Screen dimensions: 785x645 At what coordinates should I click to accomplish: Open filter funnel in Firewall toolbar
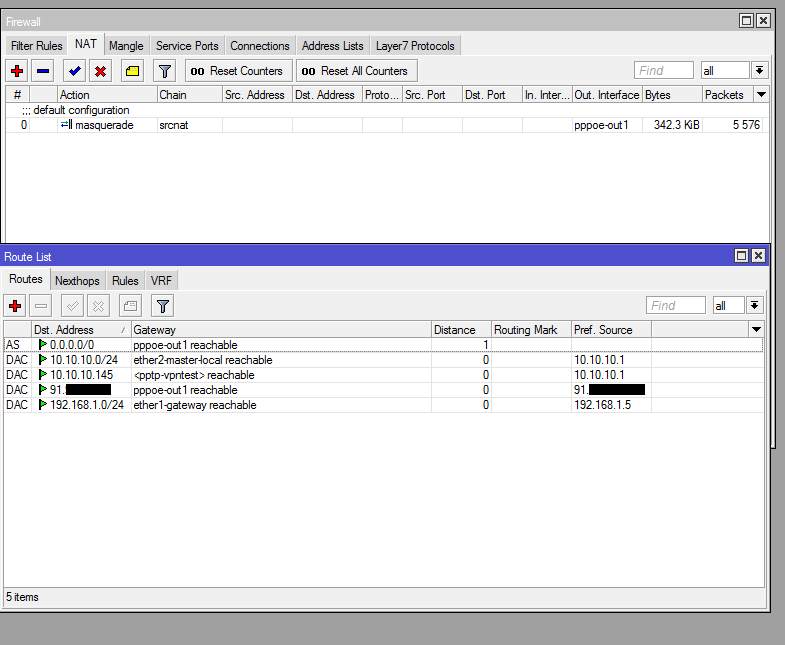coord(165,71)
